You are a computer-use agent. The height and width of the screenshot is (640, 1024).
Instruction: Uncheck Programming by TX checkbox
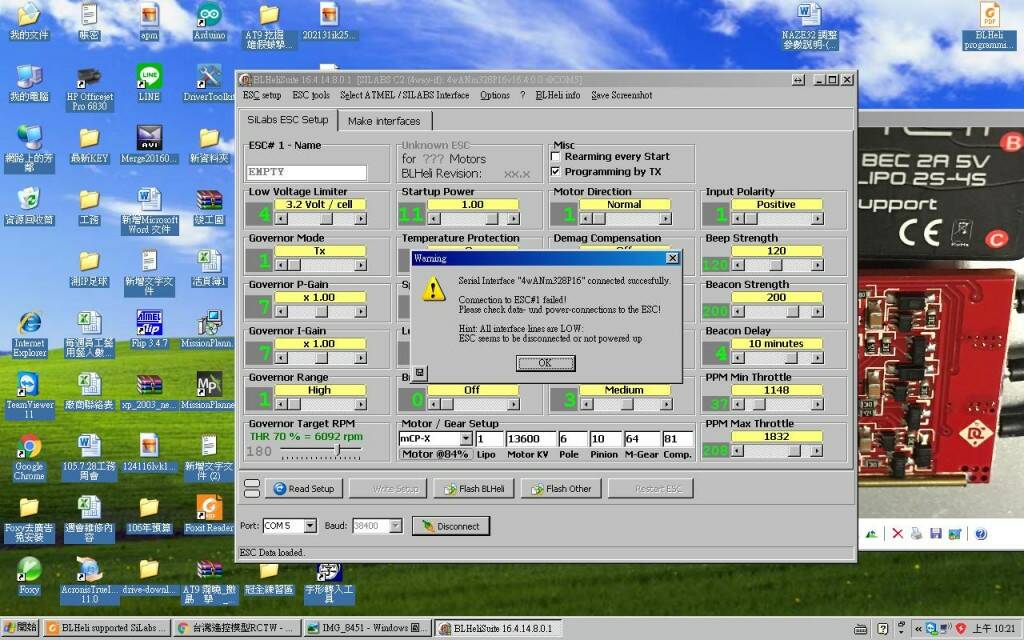[x=556, y=172]
